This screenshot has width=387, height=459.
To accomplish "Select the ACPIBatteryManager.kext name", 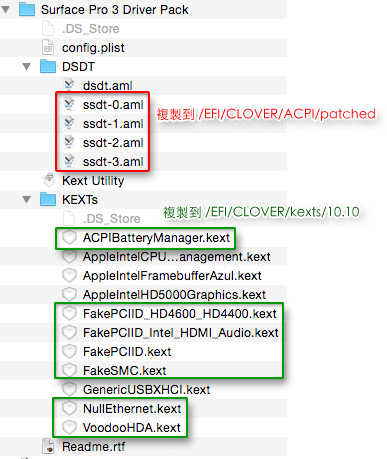I will coord(156,238).
